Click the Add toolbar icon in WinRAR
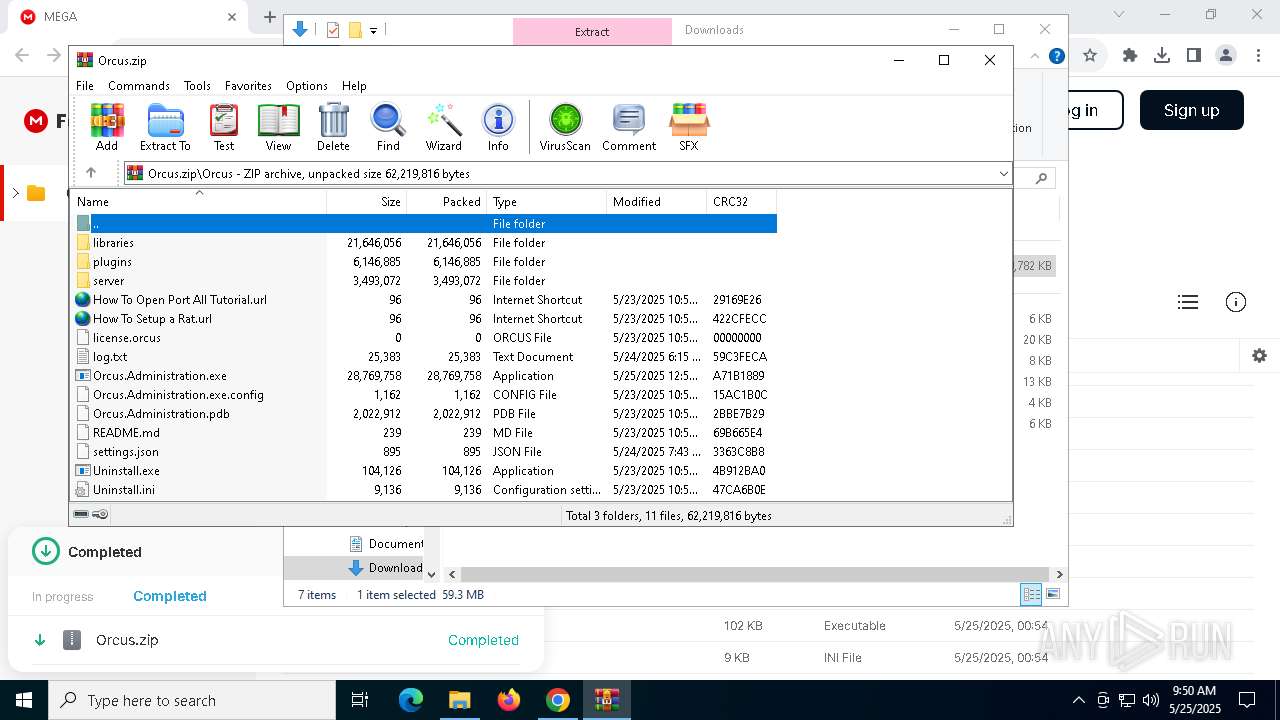Image resolution: width=1280 pixels, height=720 pixels. click(x=107, y=127)
